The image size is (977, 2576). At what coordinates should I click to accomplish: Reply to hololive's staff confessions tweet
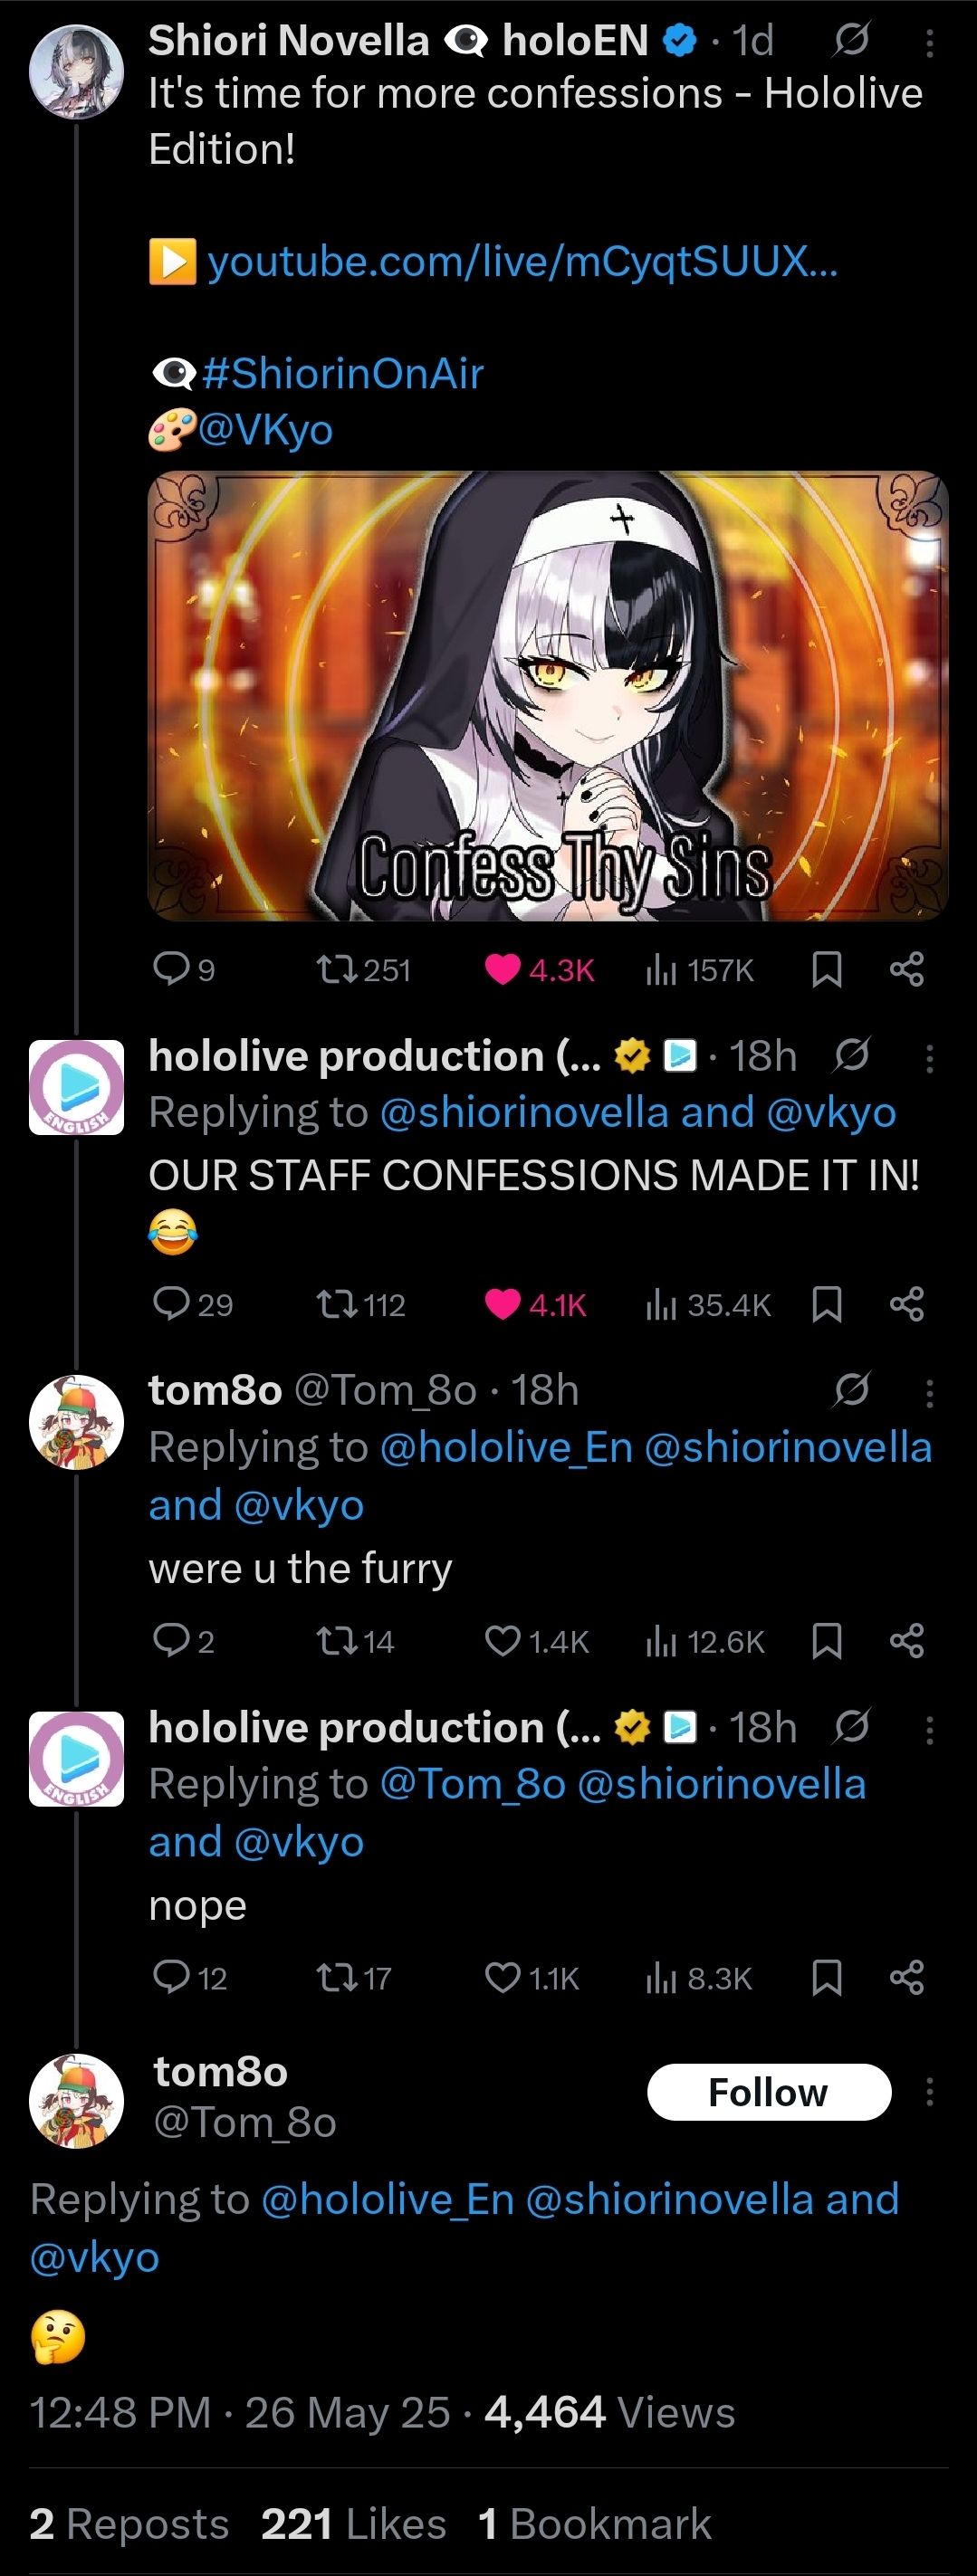[171, 1304]
